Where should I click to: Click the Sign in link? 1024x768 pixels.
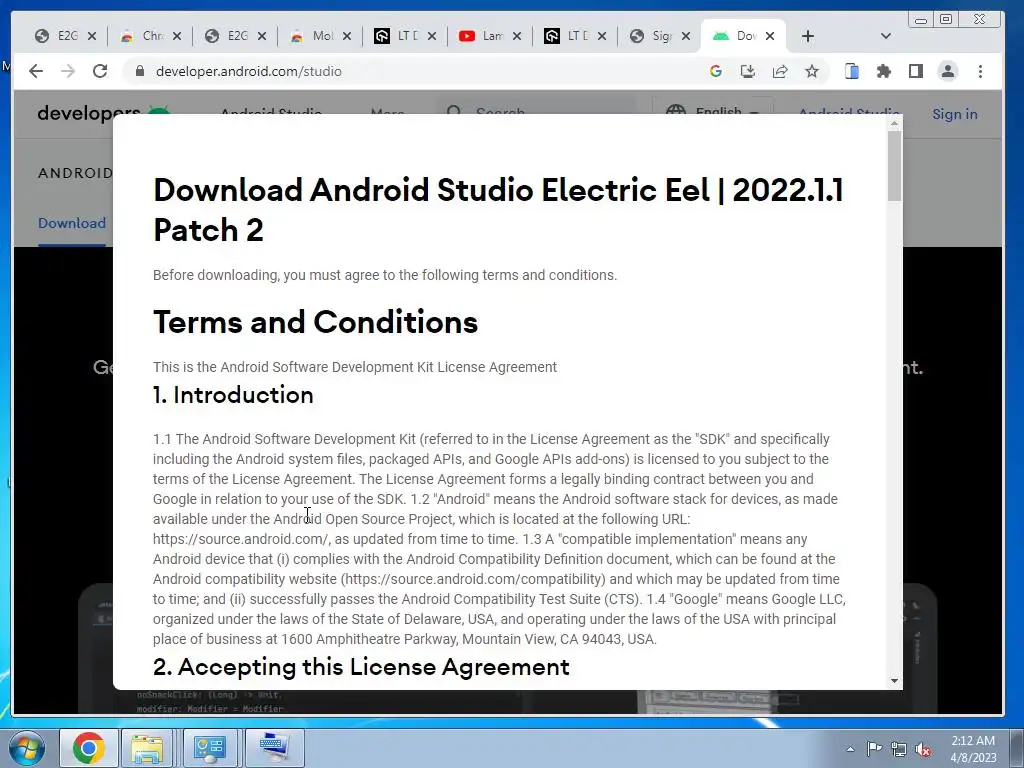tap(955, 114)
